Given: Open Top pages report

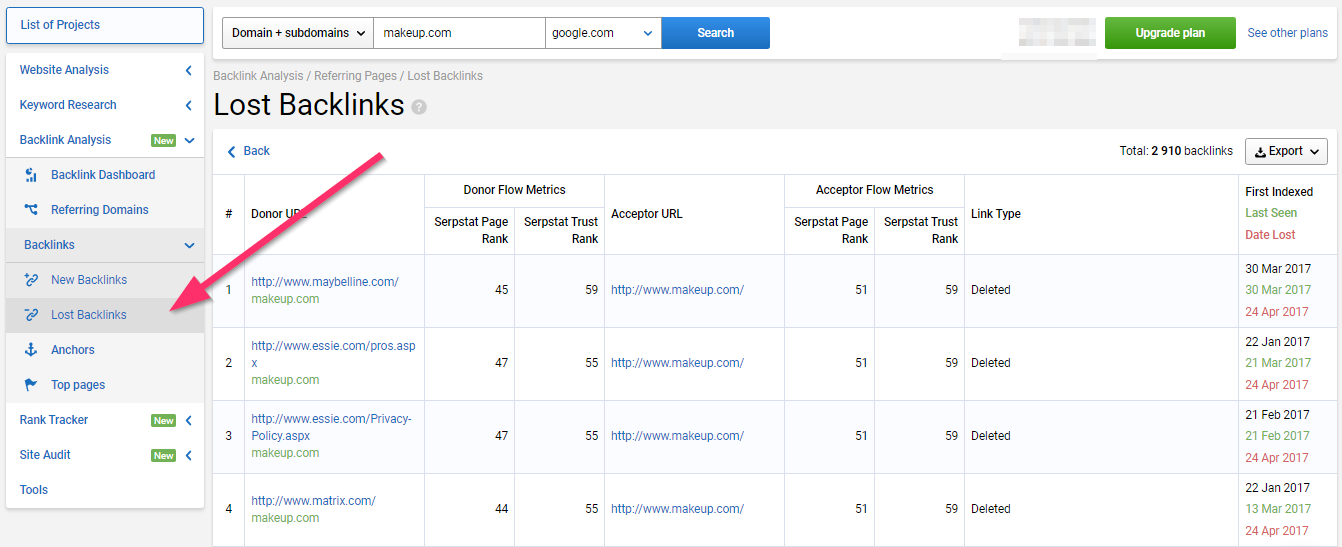Looking at the screenshot, I should click(x=78, y=385).
